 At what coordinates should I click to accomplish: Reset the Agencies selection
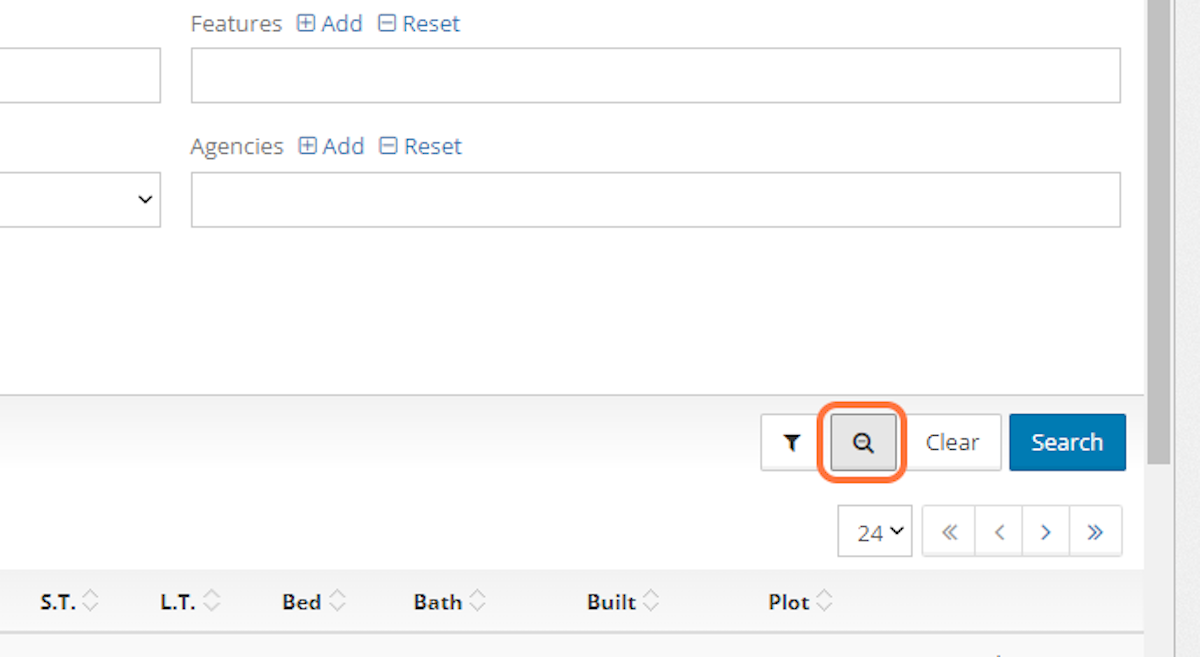click(420, 146)
